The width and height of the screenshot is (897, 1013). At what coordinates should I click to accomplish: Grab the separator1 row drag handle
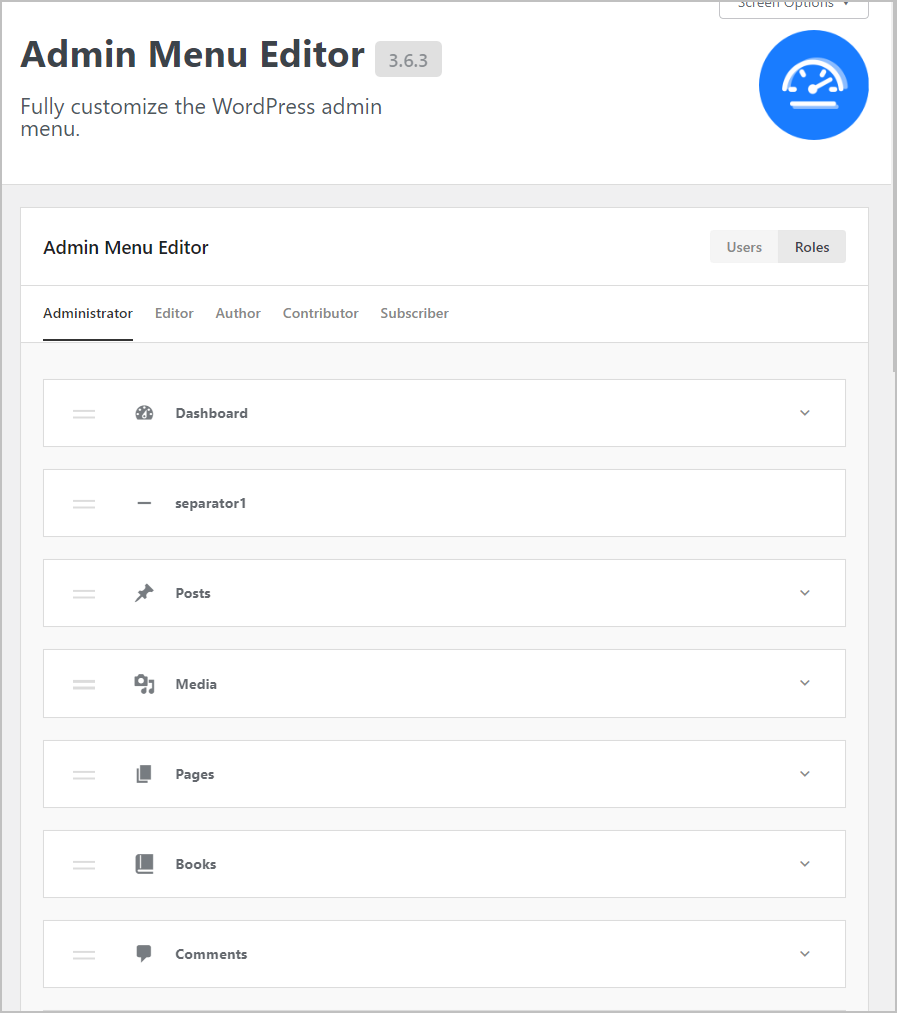click(84, 503)
